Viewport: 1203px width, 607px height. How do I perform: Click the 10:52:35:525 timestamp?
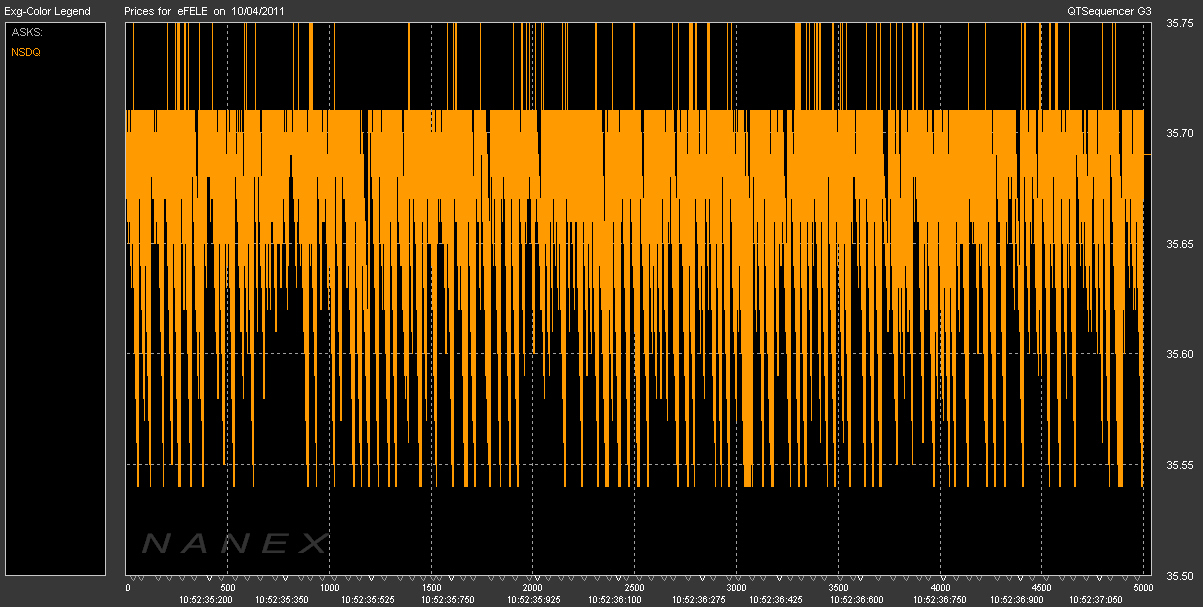(x=370, y=600)
